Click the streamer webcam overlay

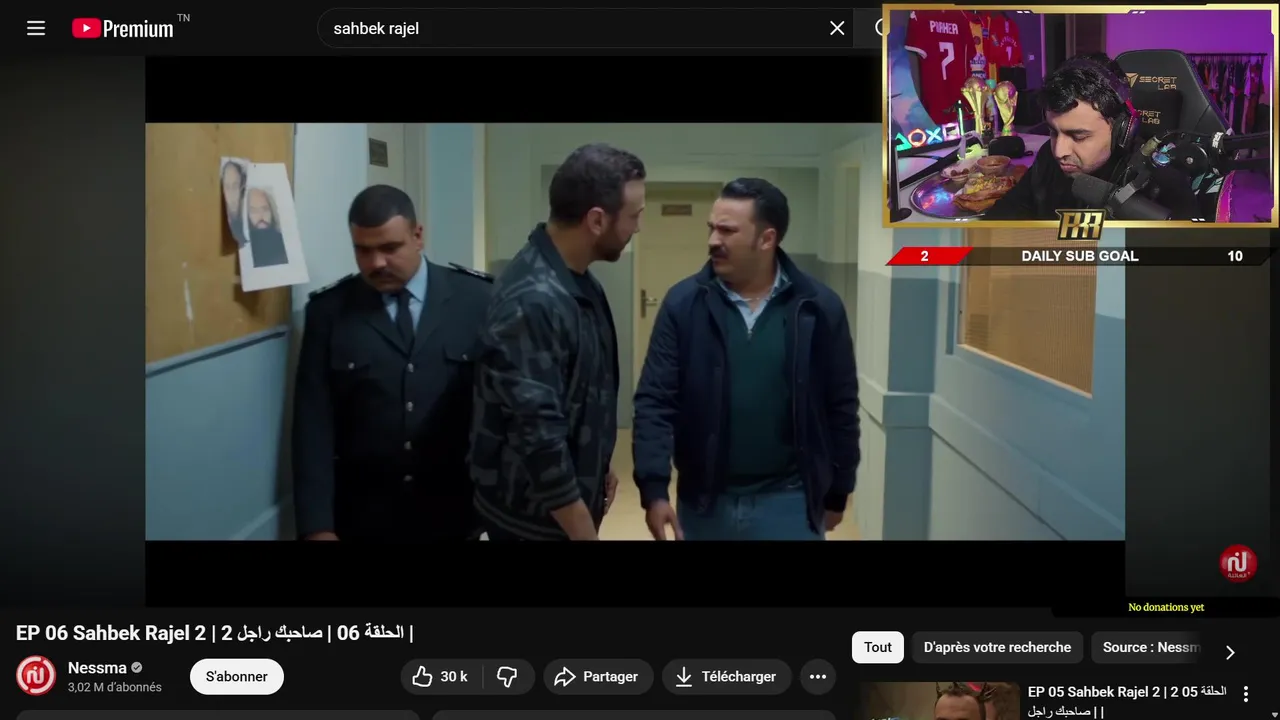coord(1080,116)
